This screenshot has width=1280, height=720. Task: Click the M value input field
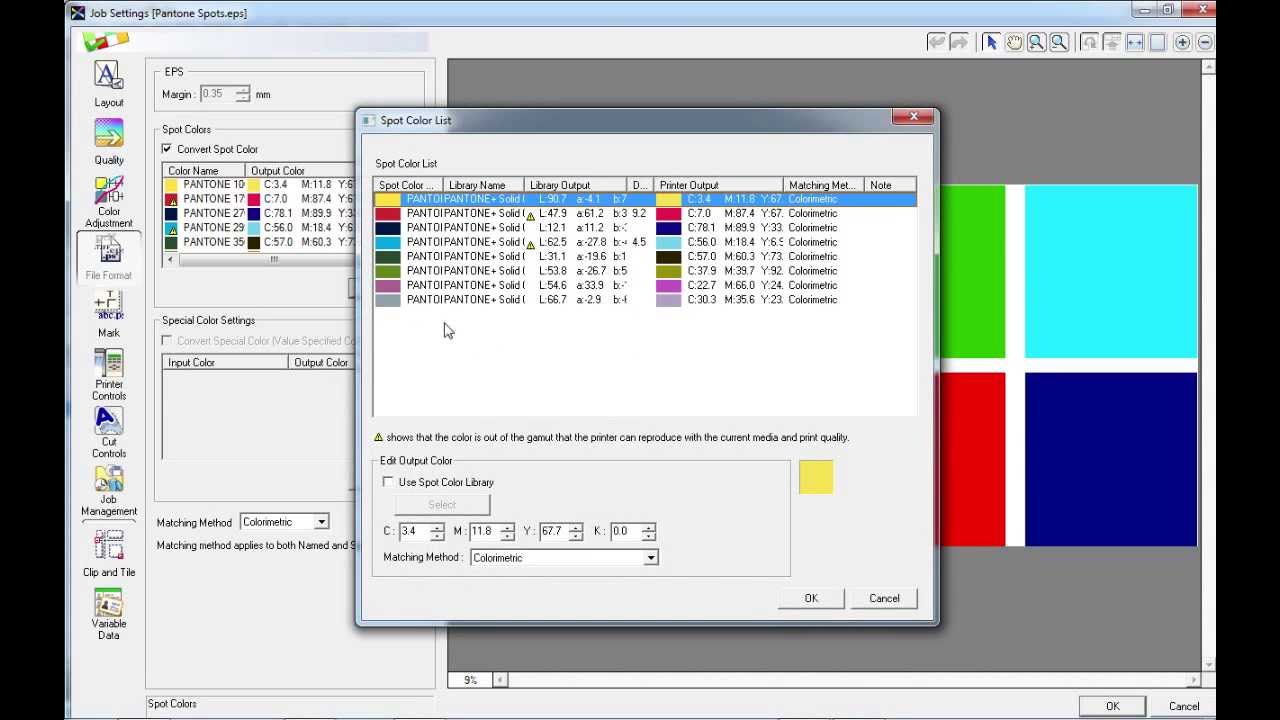(484, 531)
